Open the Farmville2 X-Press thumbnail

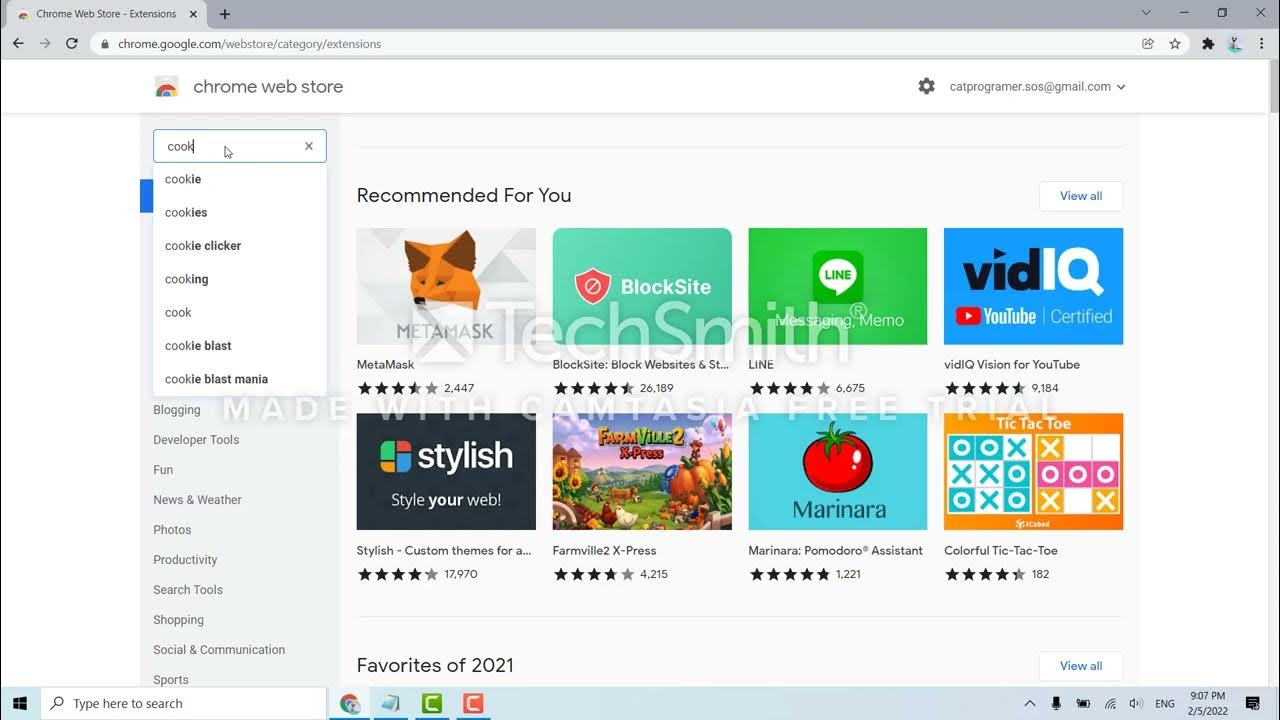click(642, 472)
